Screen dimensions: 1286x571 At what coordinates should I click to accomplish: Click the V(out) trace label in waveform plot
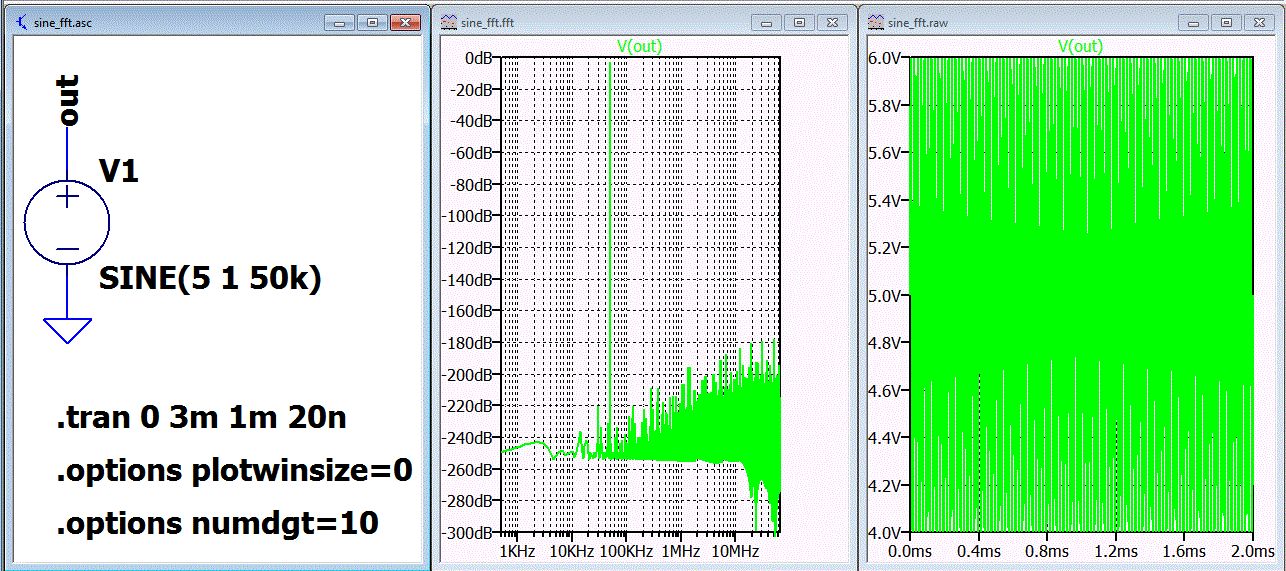coord(1080,46)
